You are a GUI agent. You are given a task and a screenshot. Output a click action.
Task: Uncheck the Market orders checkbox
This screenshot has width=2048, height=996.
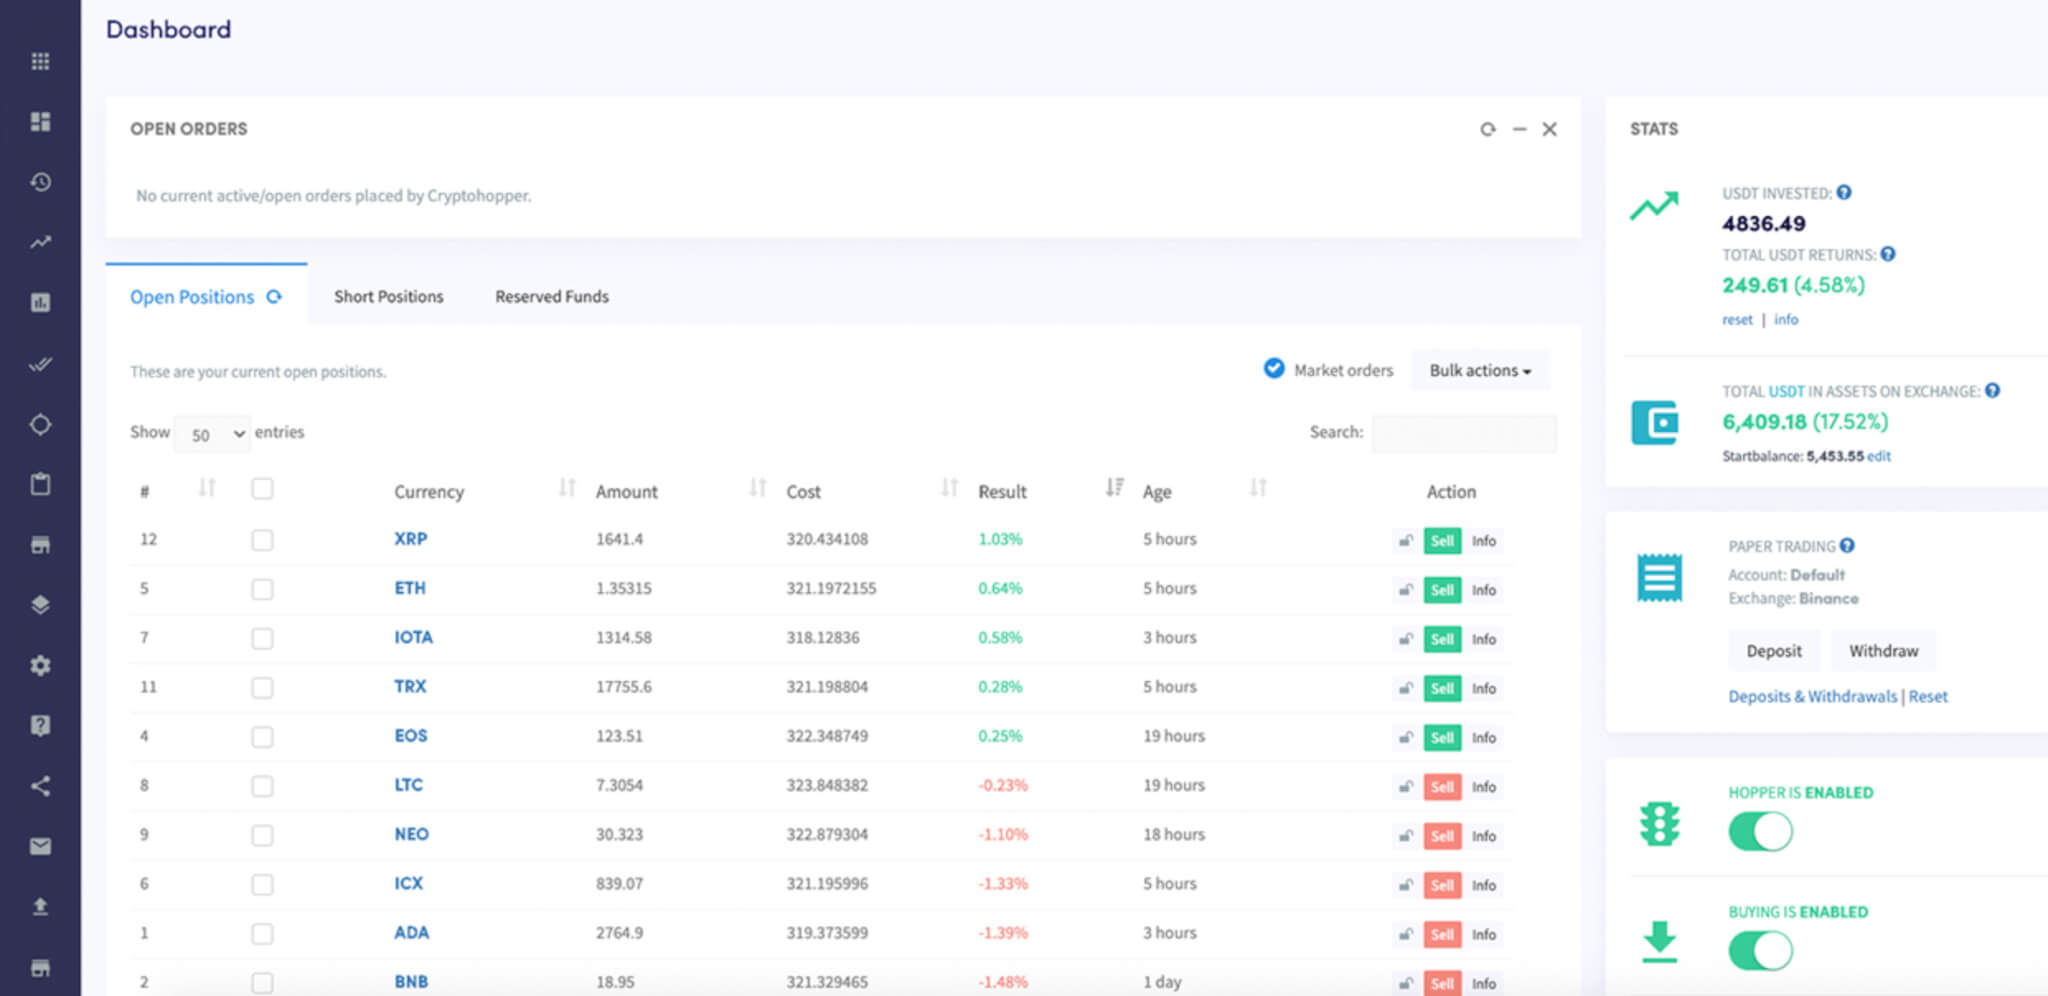point(1274,369)
